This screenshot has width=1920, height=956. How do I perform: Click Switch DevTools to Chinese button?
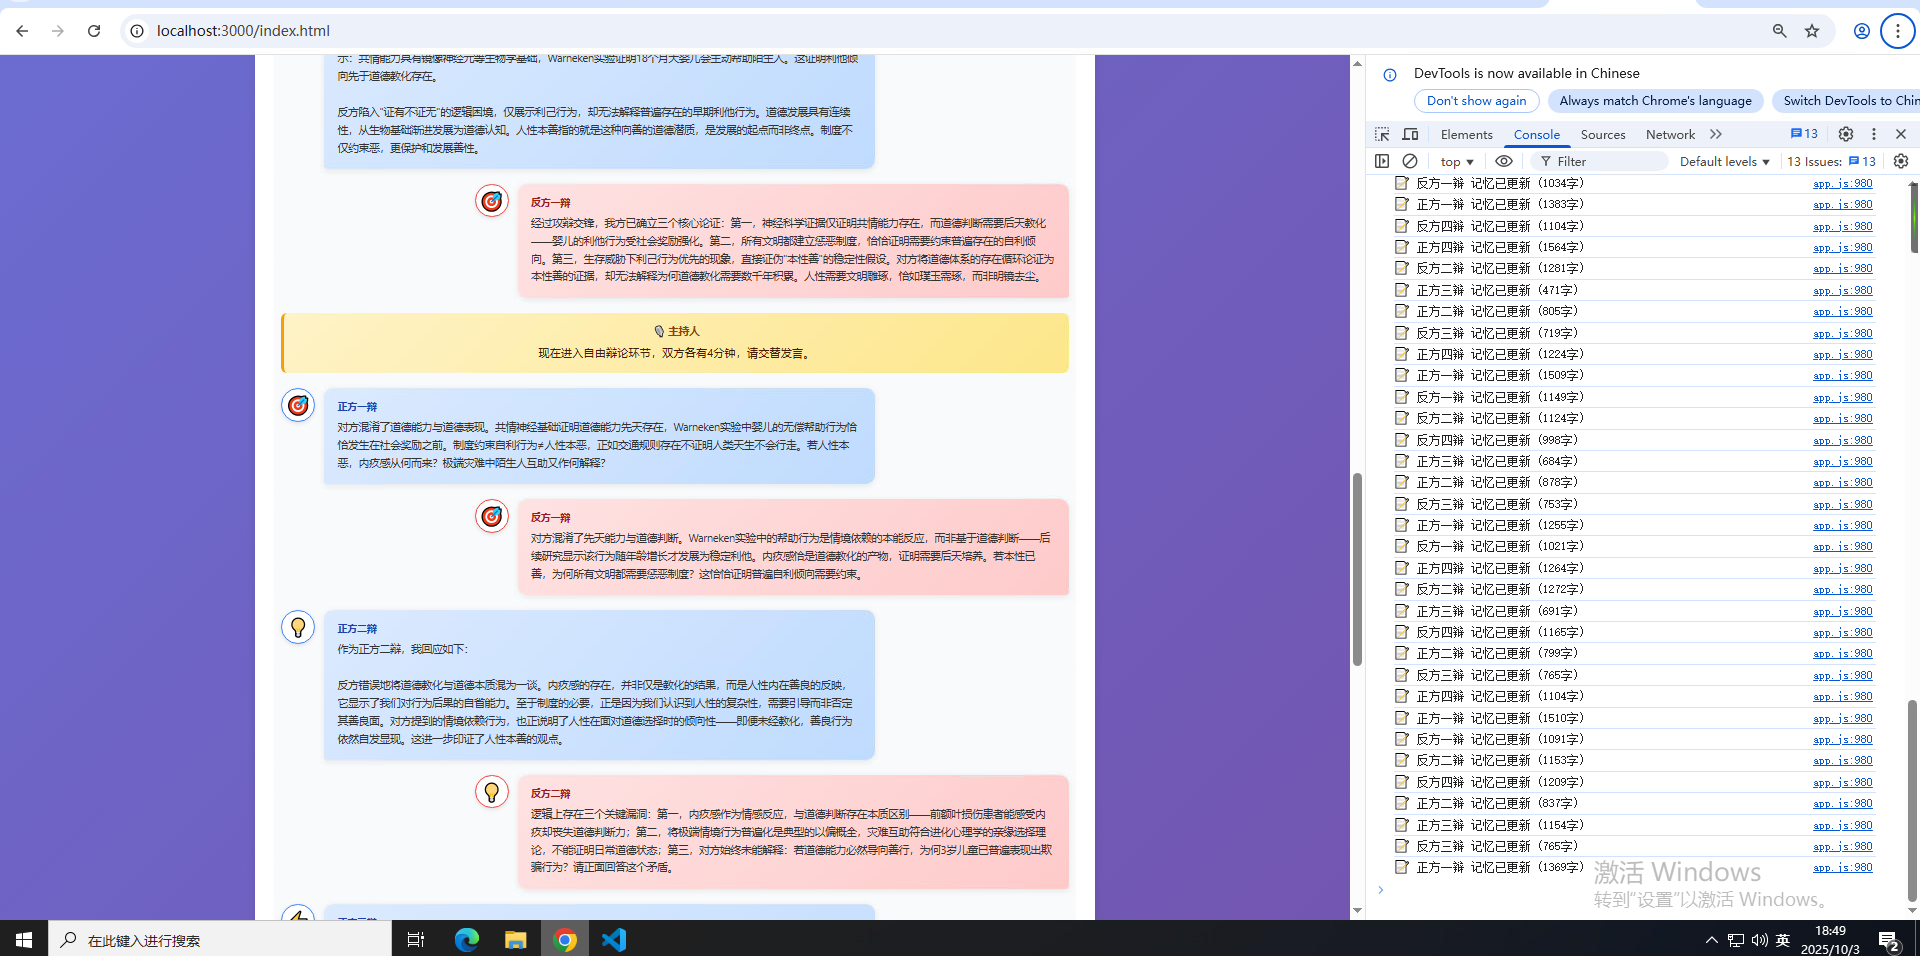pyautogui.click(x=1846, y=101)
